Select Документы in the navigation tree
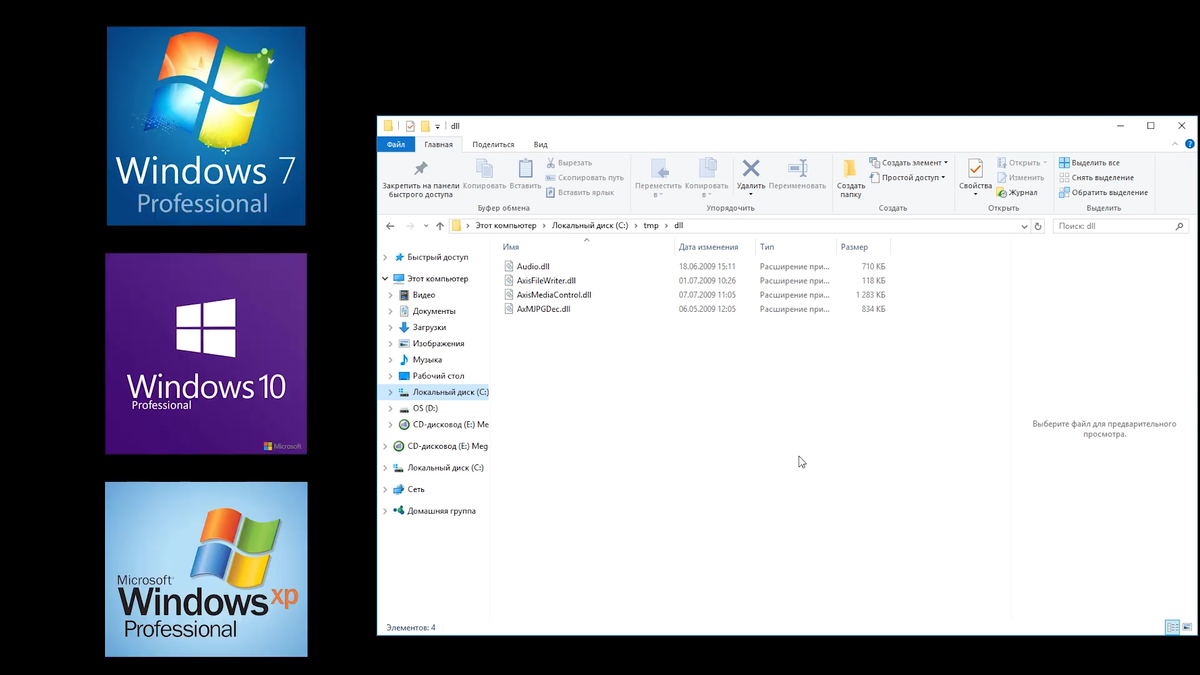 point(433,311)
